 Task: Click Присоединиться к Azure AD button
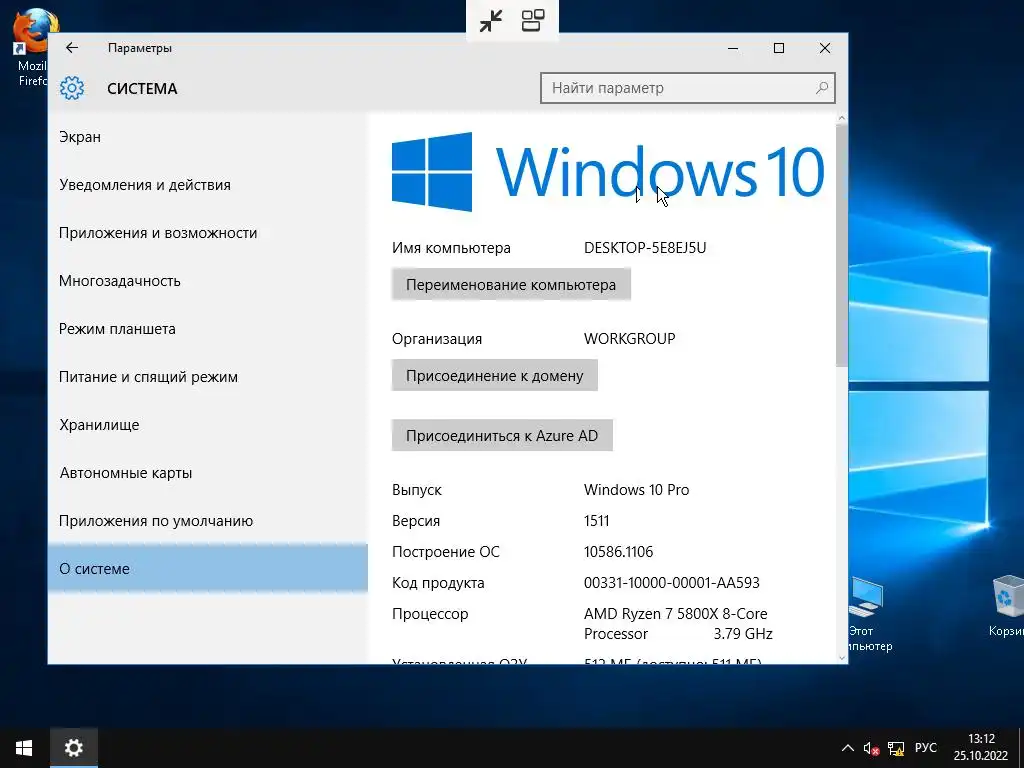(502, 436)
